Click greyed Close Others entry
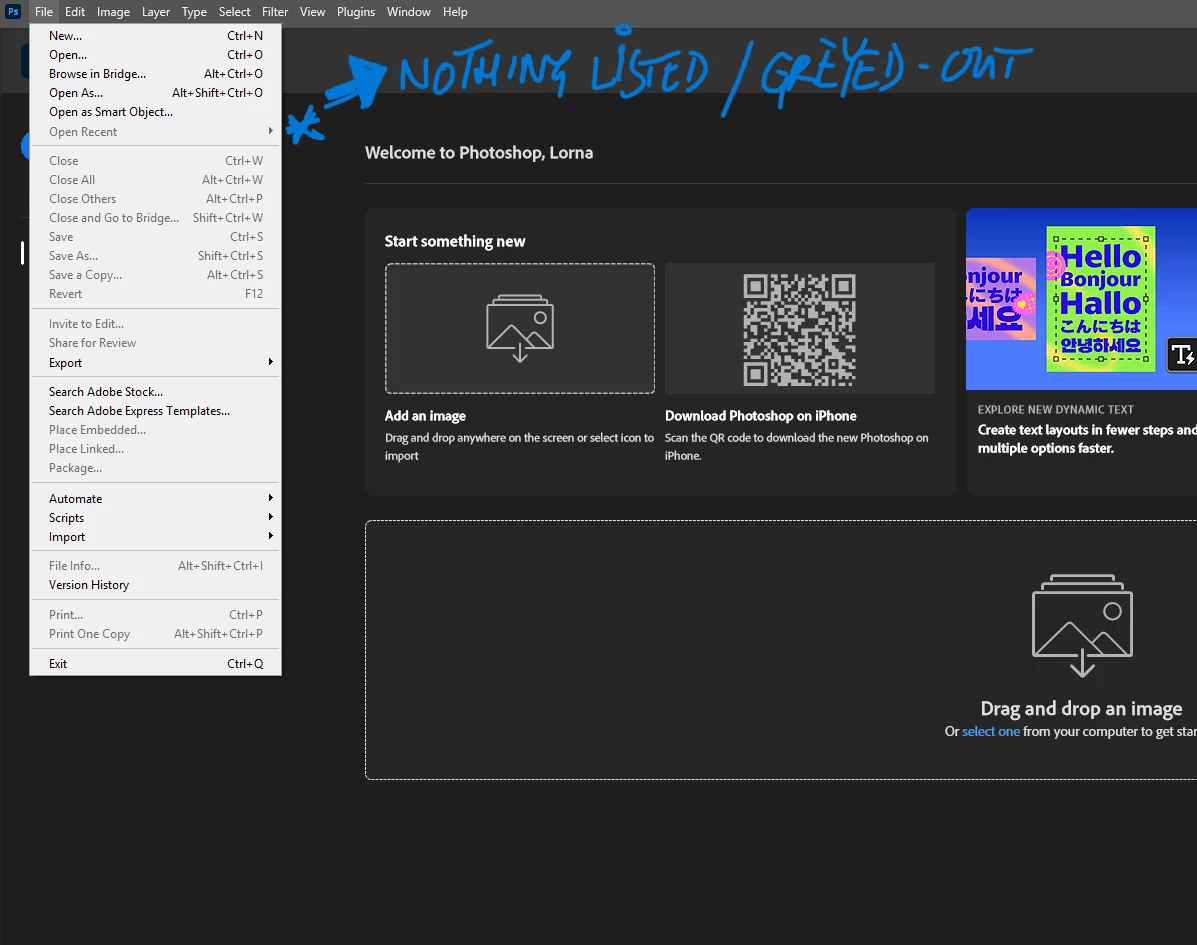This screenshot has height=945, width=1197. 156,199
